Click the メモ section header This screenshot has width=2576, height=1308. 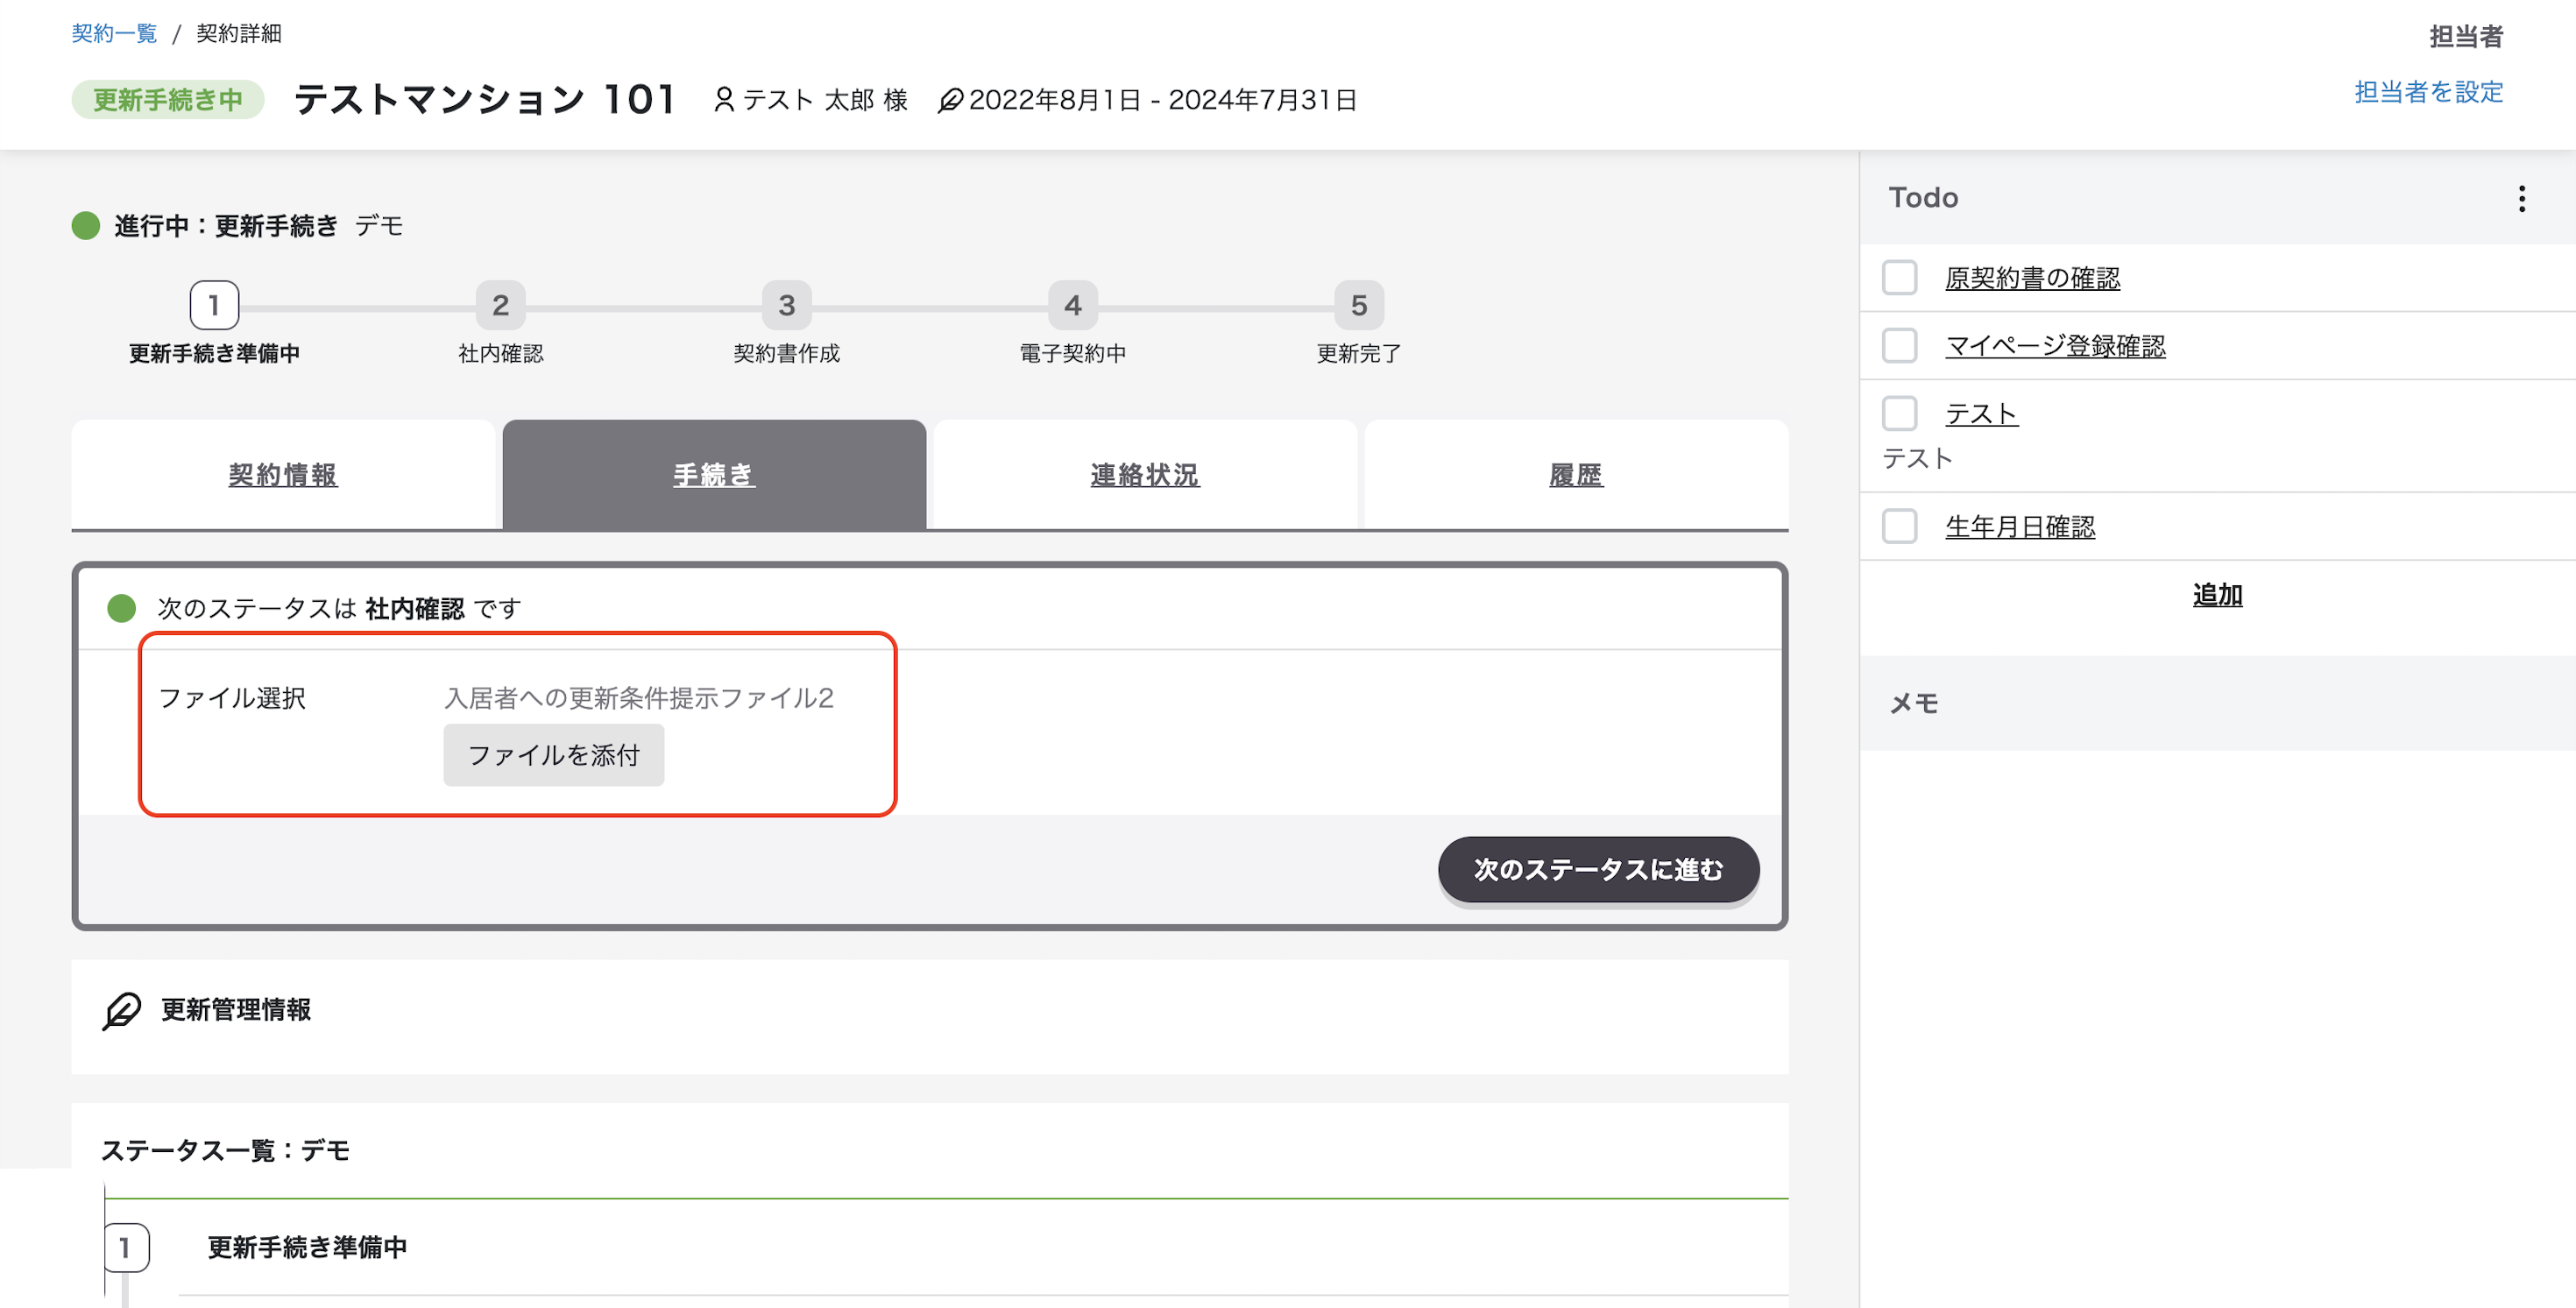click(x=2217, y=703)
